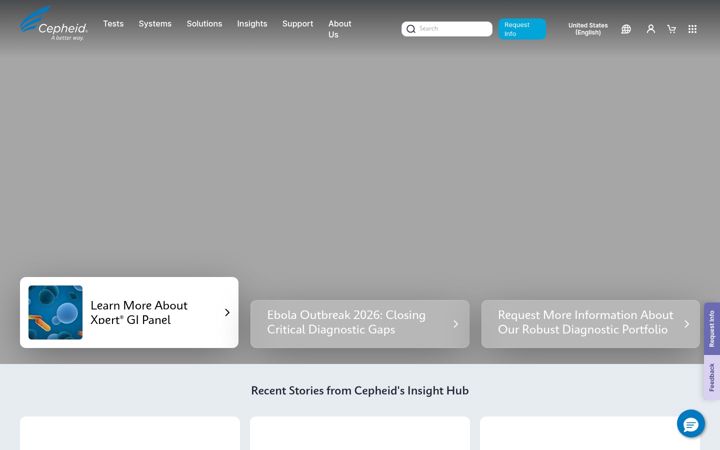Open Ebola Outbreak 2026 card
720x450 pixels.
click(x=360, y=324)
